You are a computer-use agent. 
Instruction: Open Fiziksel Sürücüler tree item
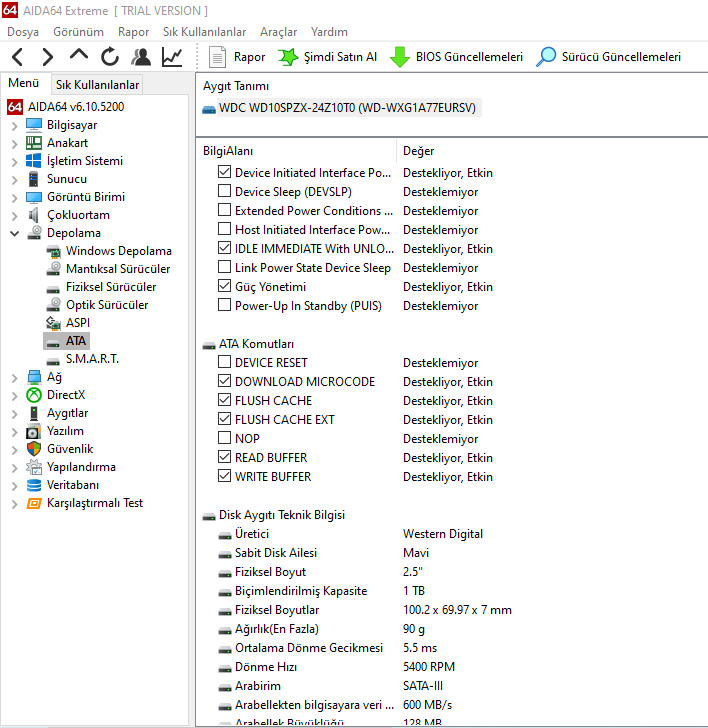pyautogui.click(x=111, y=287)
